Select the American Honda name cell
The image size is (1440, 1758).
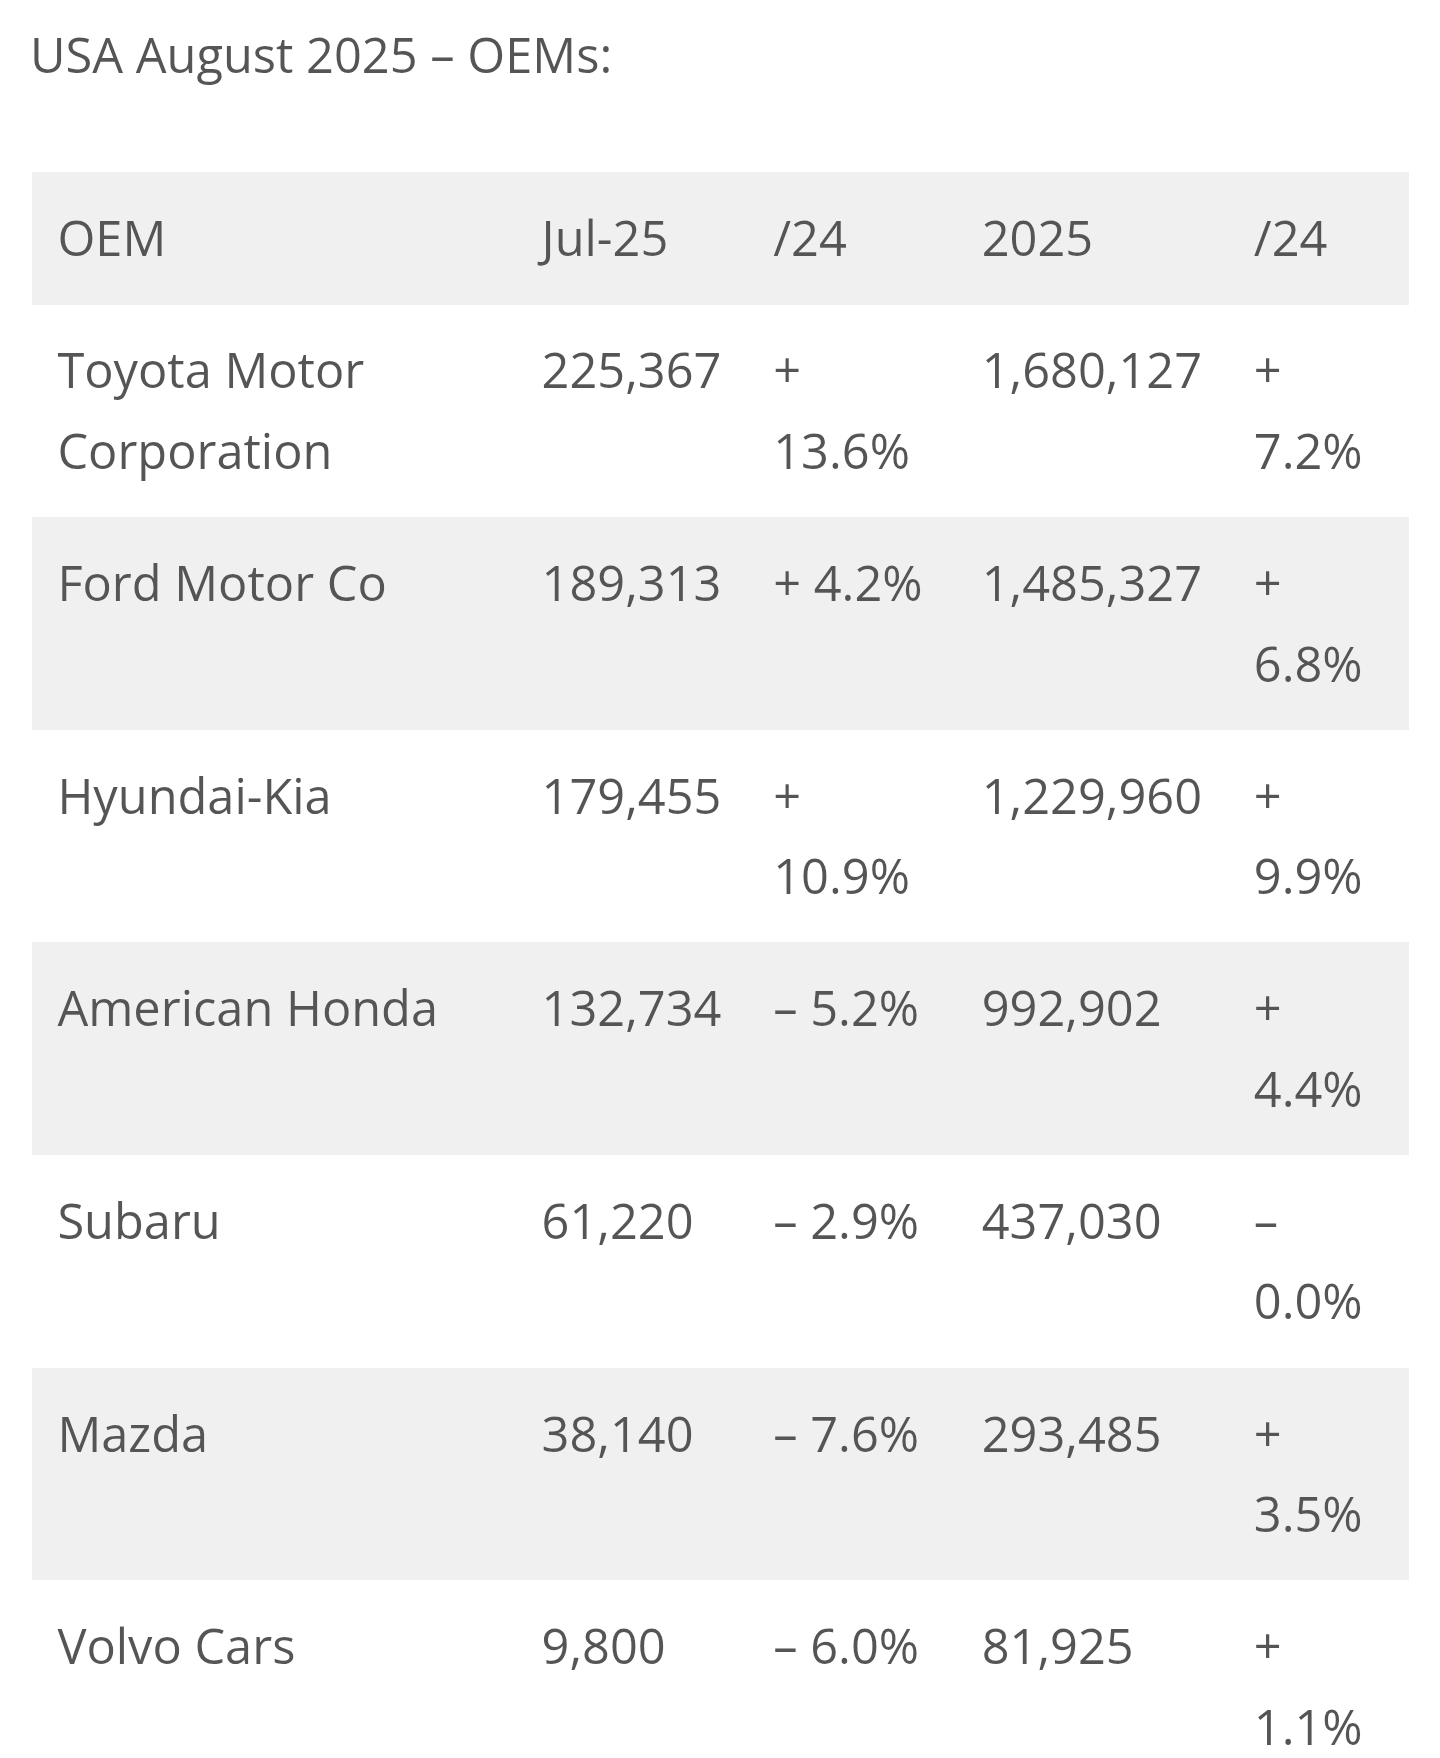(x=247, y=1009)
